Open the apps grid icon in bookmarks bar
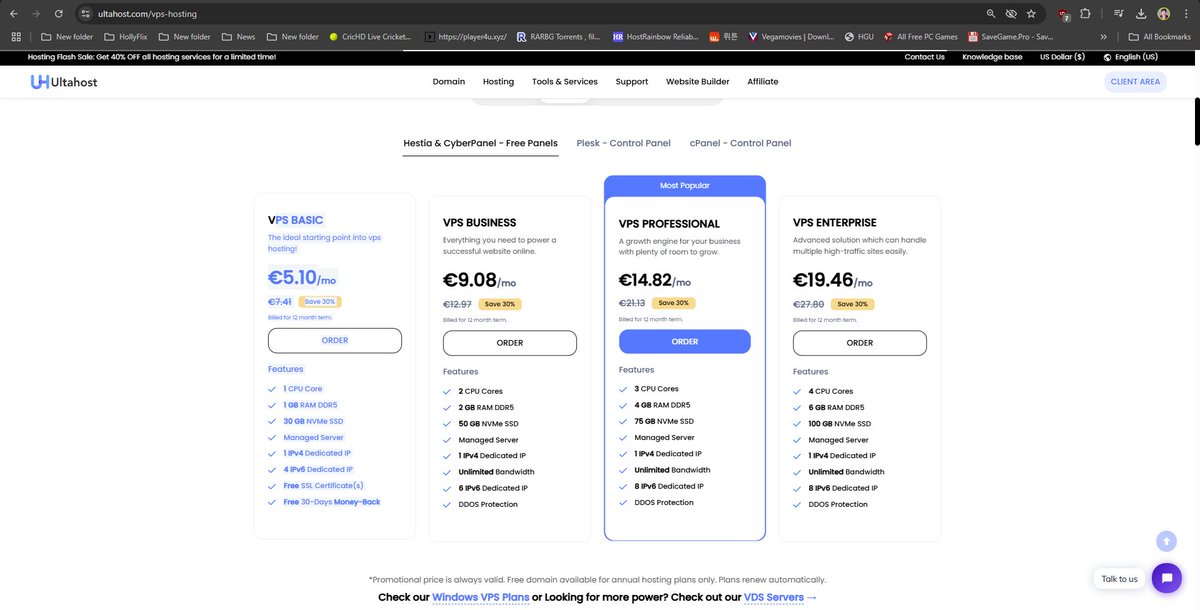The image size is (1200, 610). pos(16,36)
